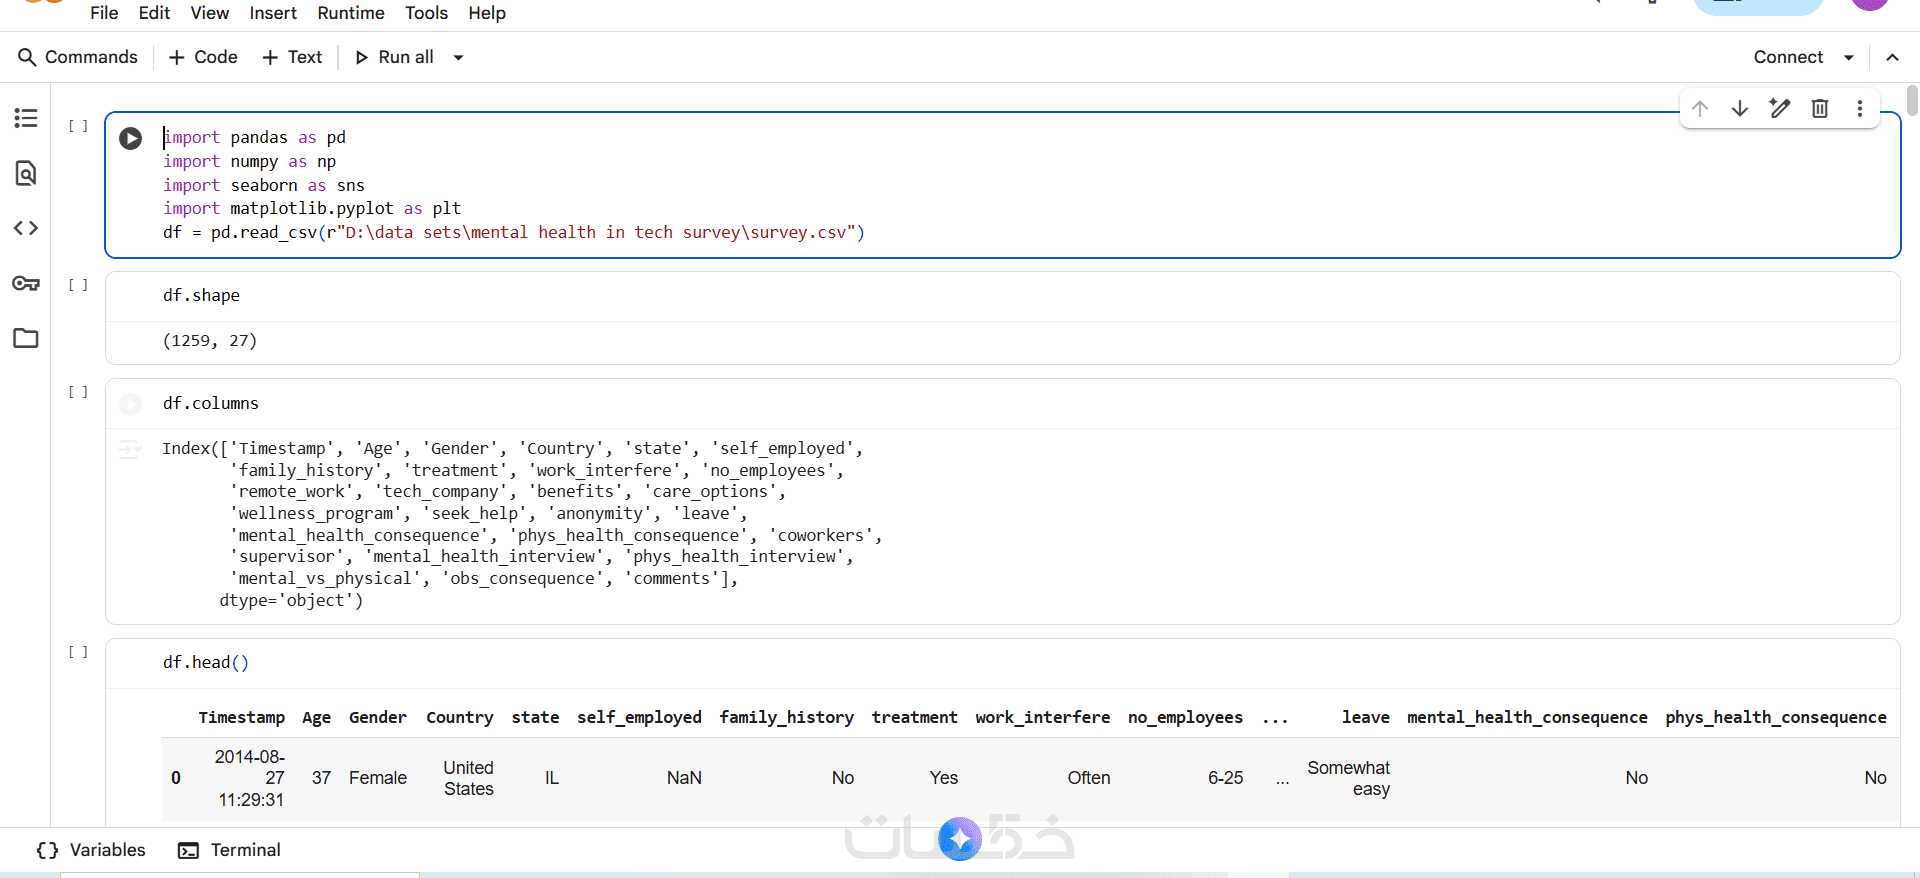Move the selected cell down
Viewport: 1920px width, 878px height.
click(1740, 108)
